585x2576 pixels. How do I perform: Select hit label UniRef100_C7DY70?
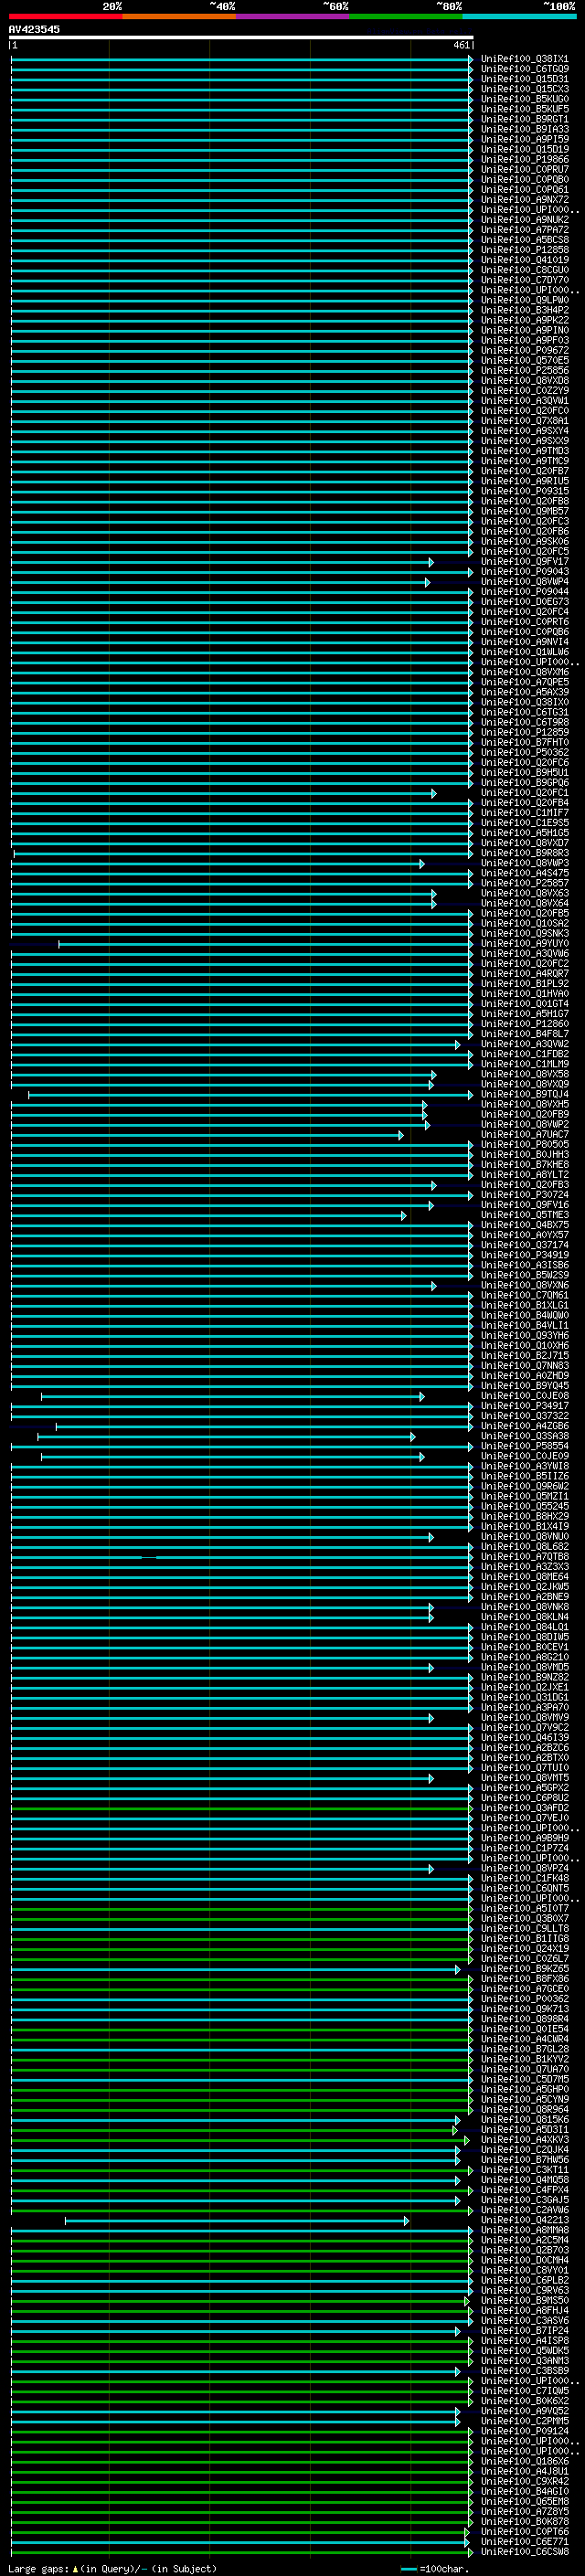524,280
